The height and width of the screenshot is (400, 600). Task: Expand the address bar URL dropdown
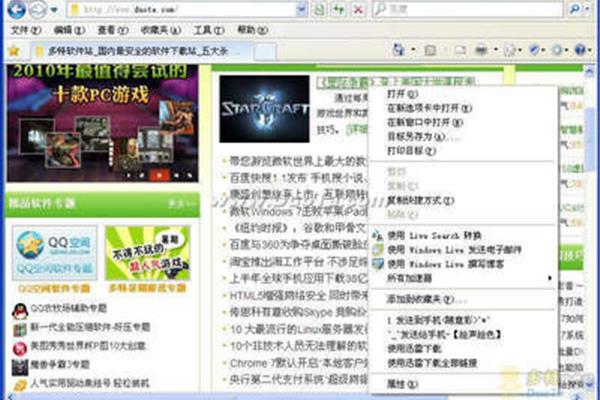pos(302,10)
